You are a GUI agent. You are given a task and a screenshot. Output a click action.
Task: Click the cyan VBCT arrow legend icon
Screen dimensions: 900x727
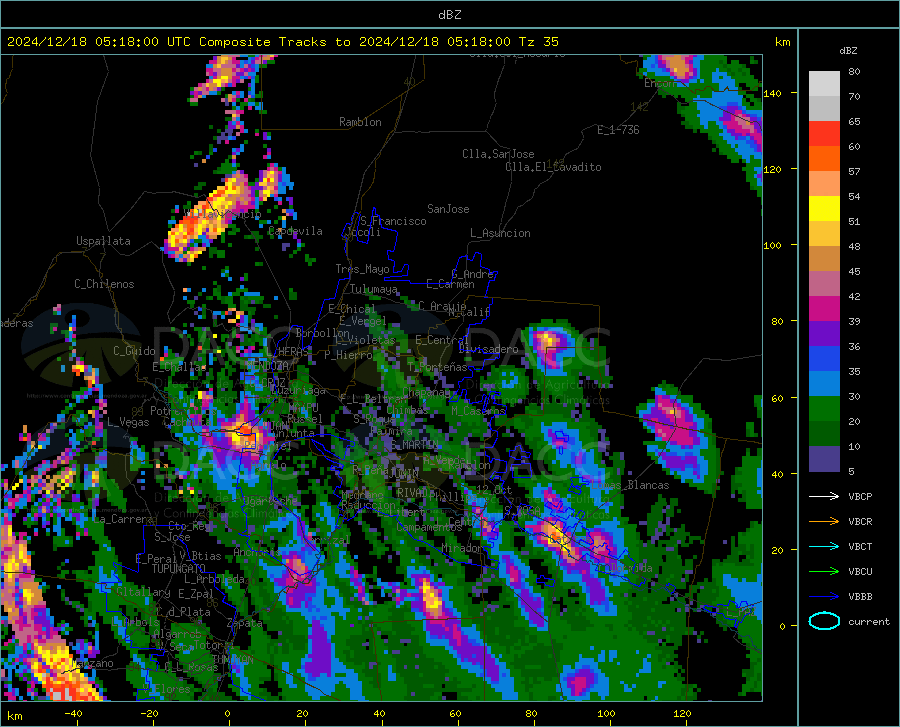click(824, 546)
